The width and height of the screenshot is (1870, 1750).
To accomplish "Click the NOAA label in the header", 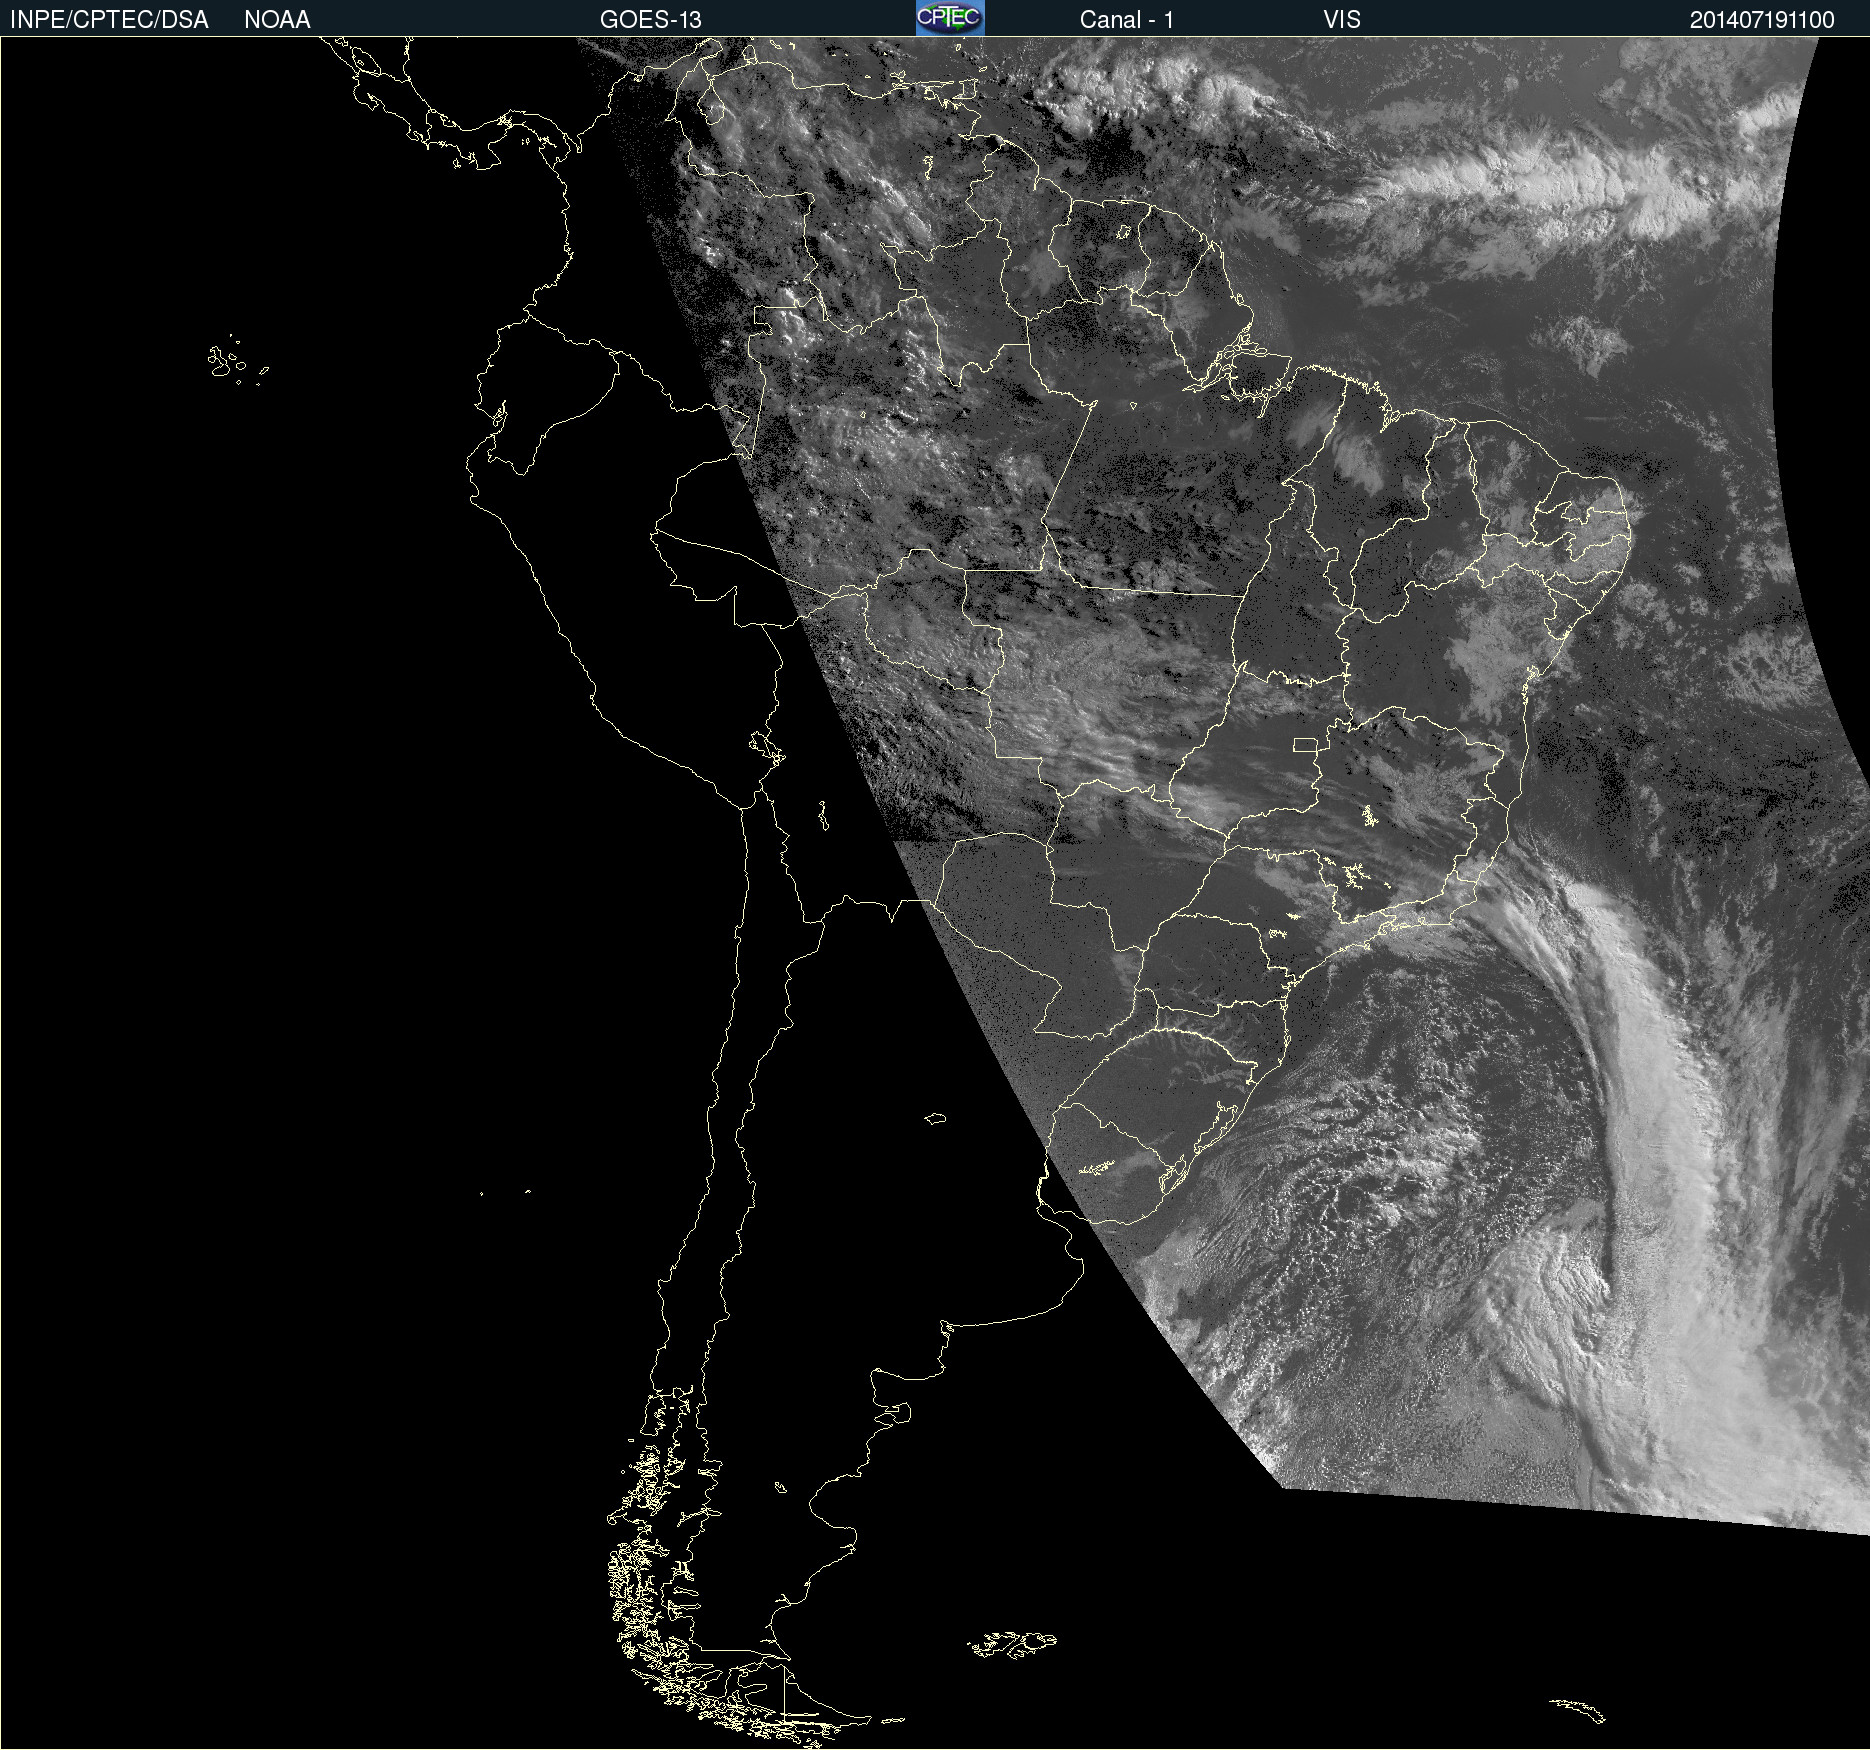I will click(277, 19).
